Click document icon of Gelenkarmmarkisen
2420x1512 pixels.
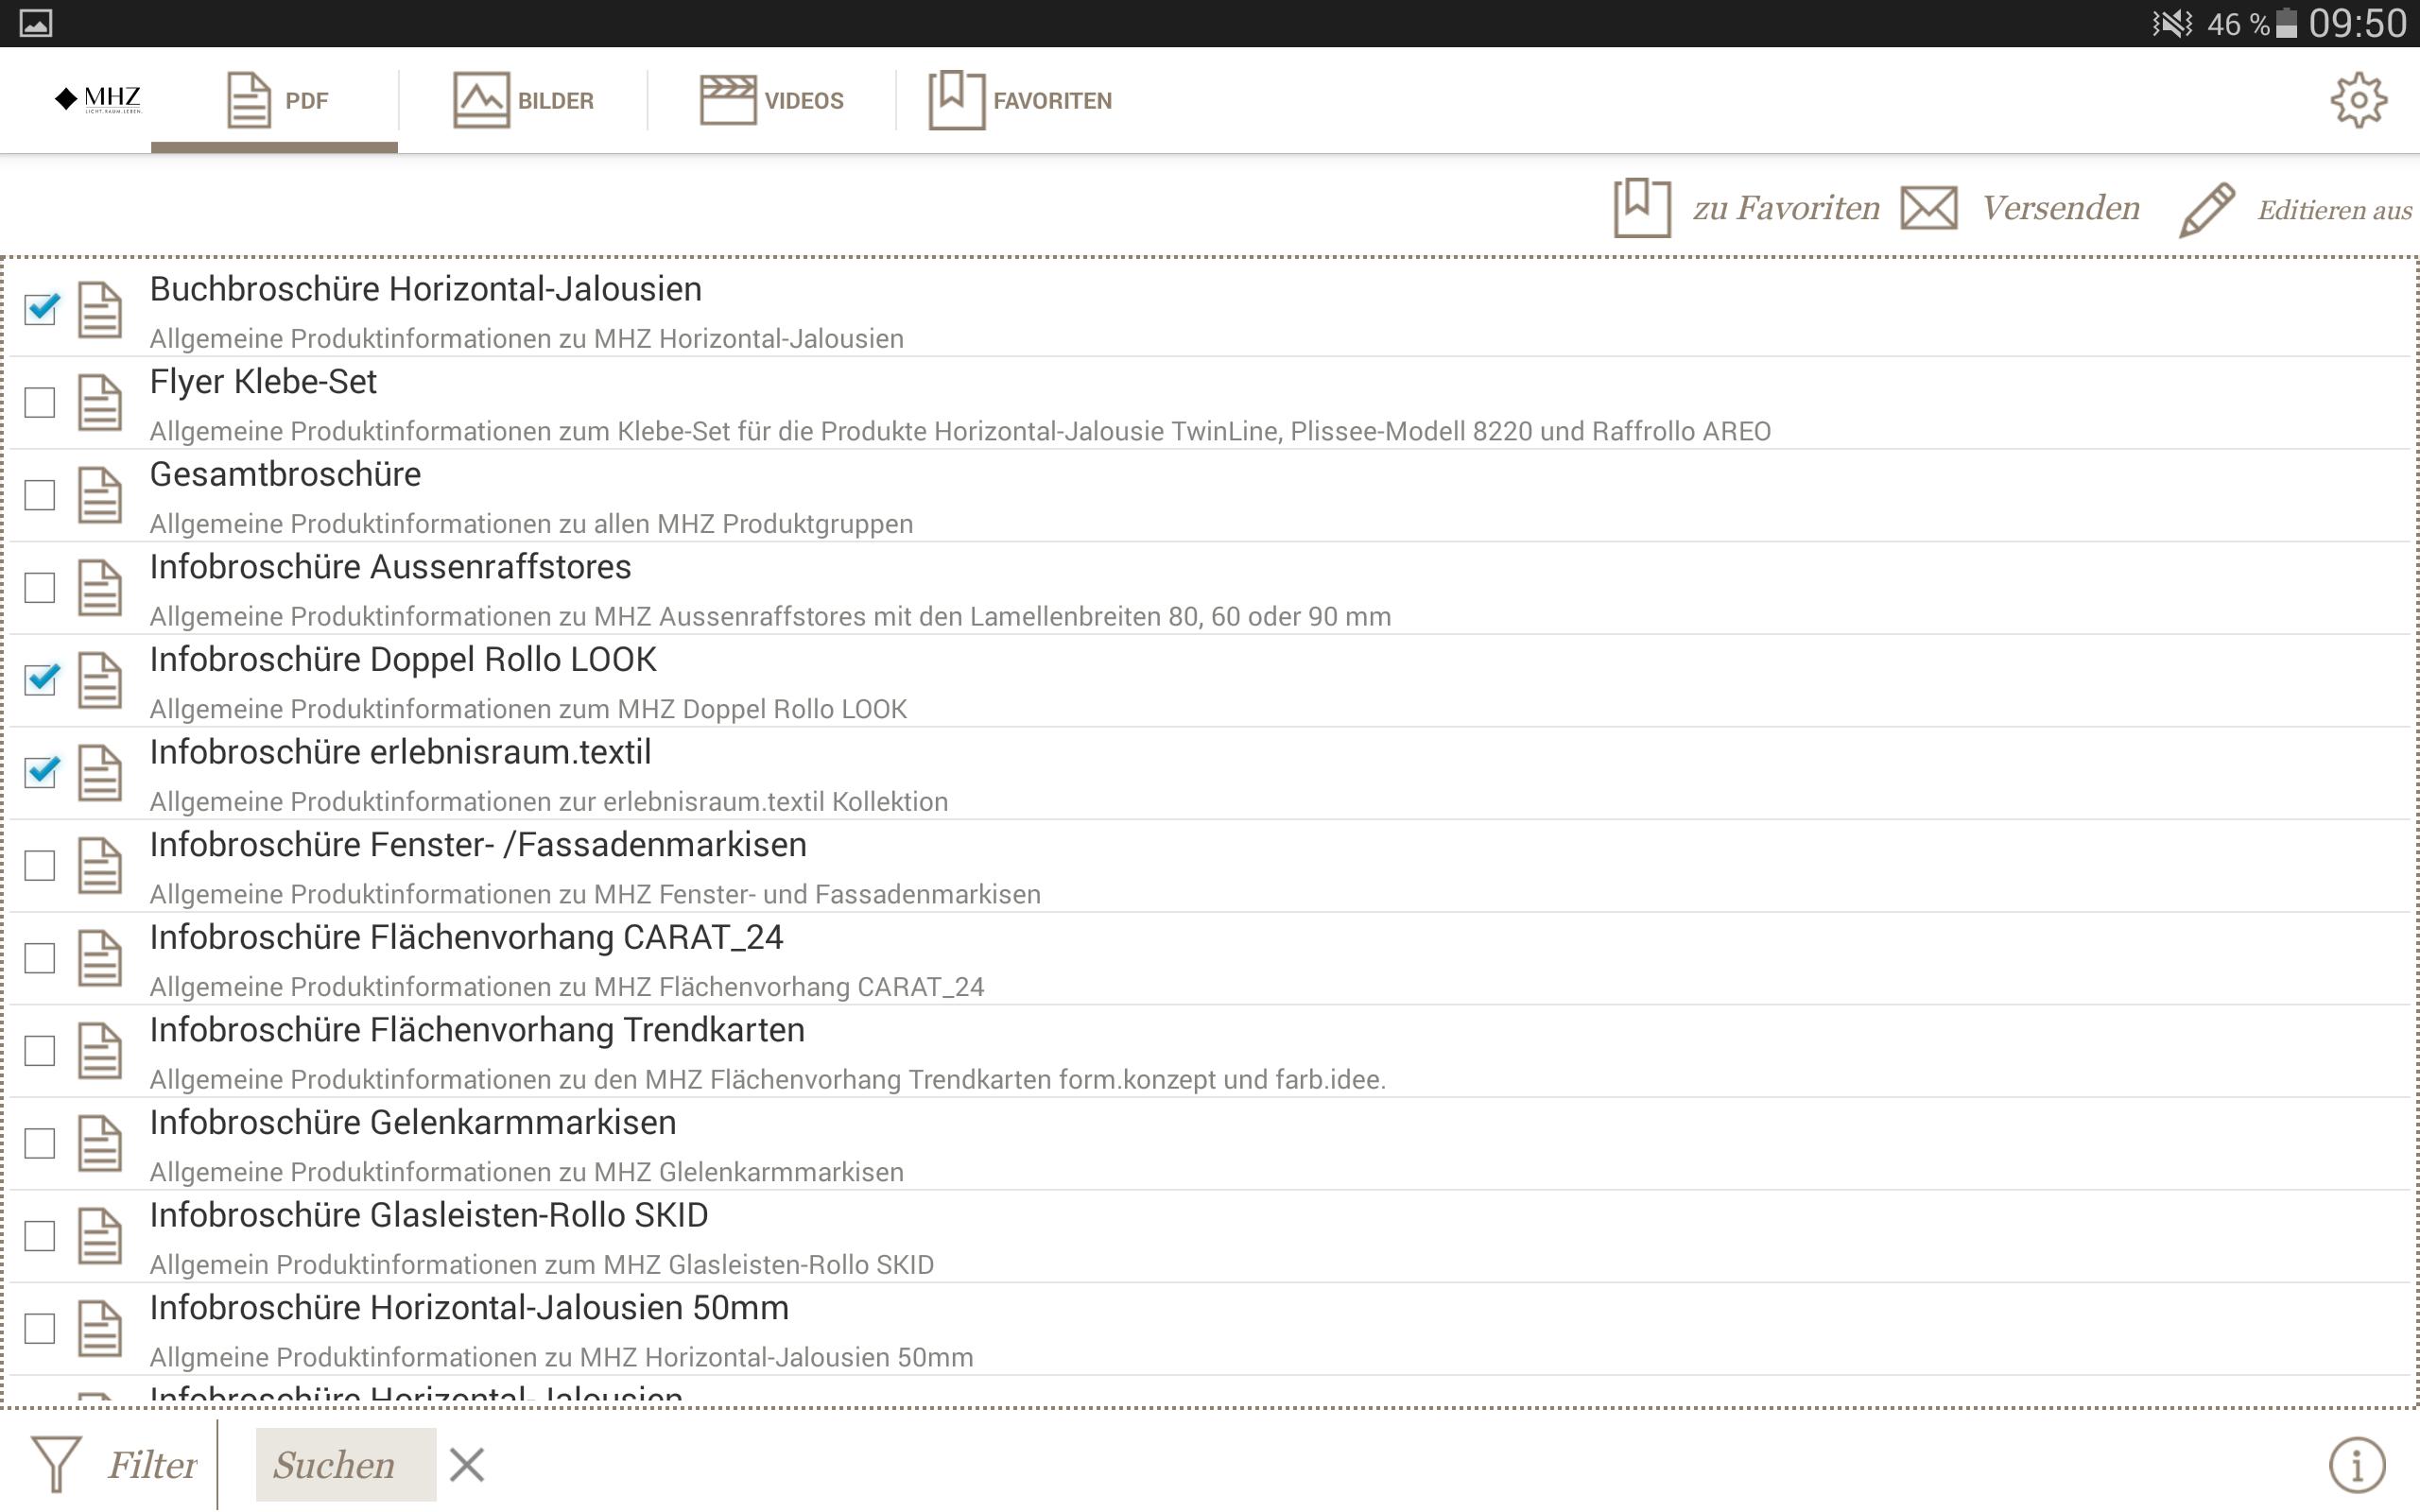click(100, 1143)
